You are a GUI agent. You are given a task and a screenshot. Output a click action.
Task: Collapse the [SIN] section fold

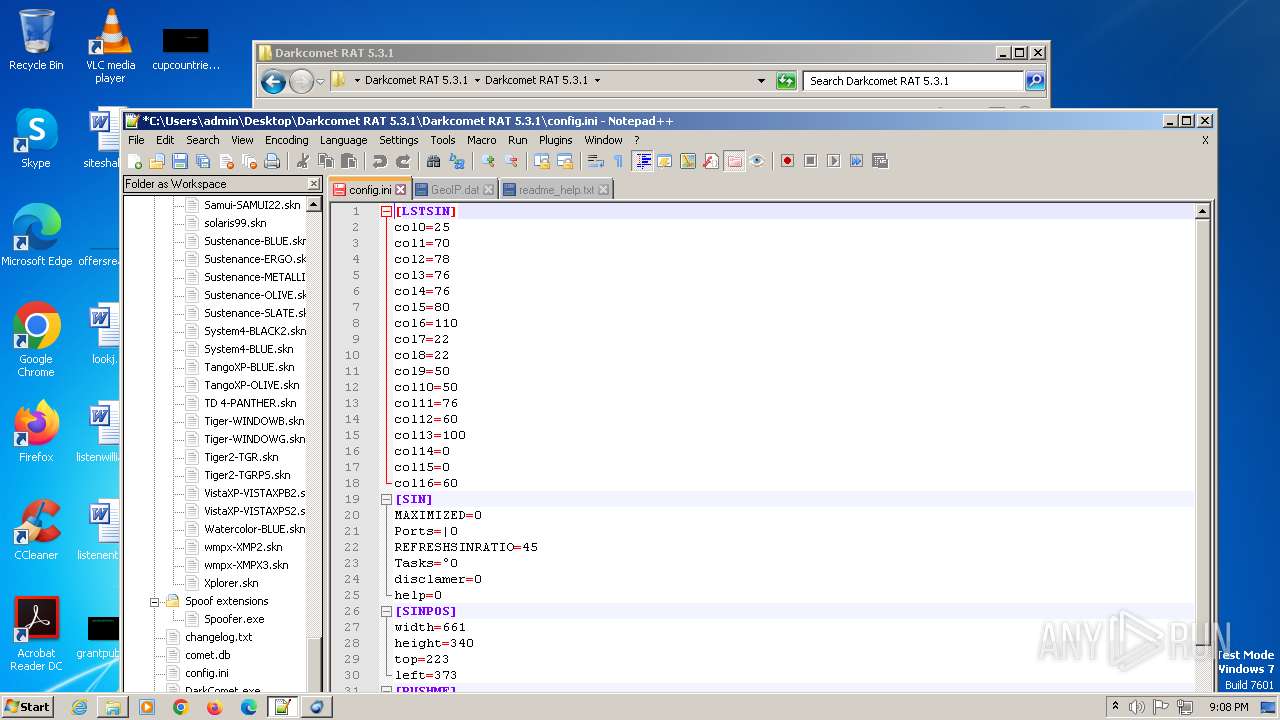click(x=386, y=499)
